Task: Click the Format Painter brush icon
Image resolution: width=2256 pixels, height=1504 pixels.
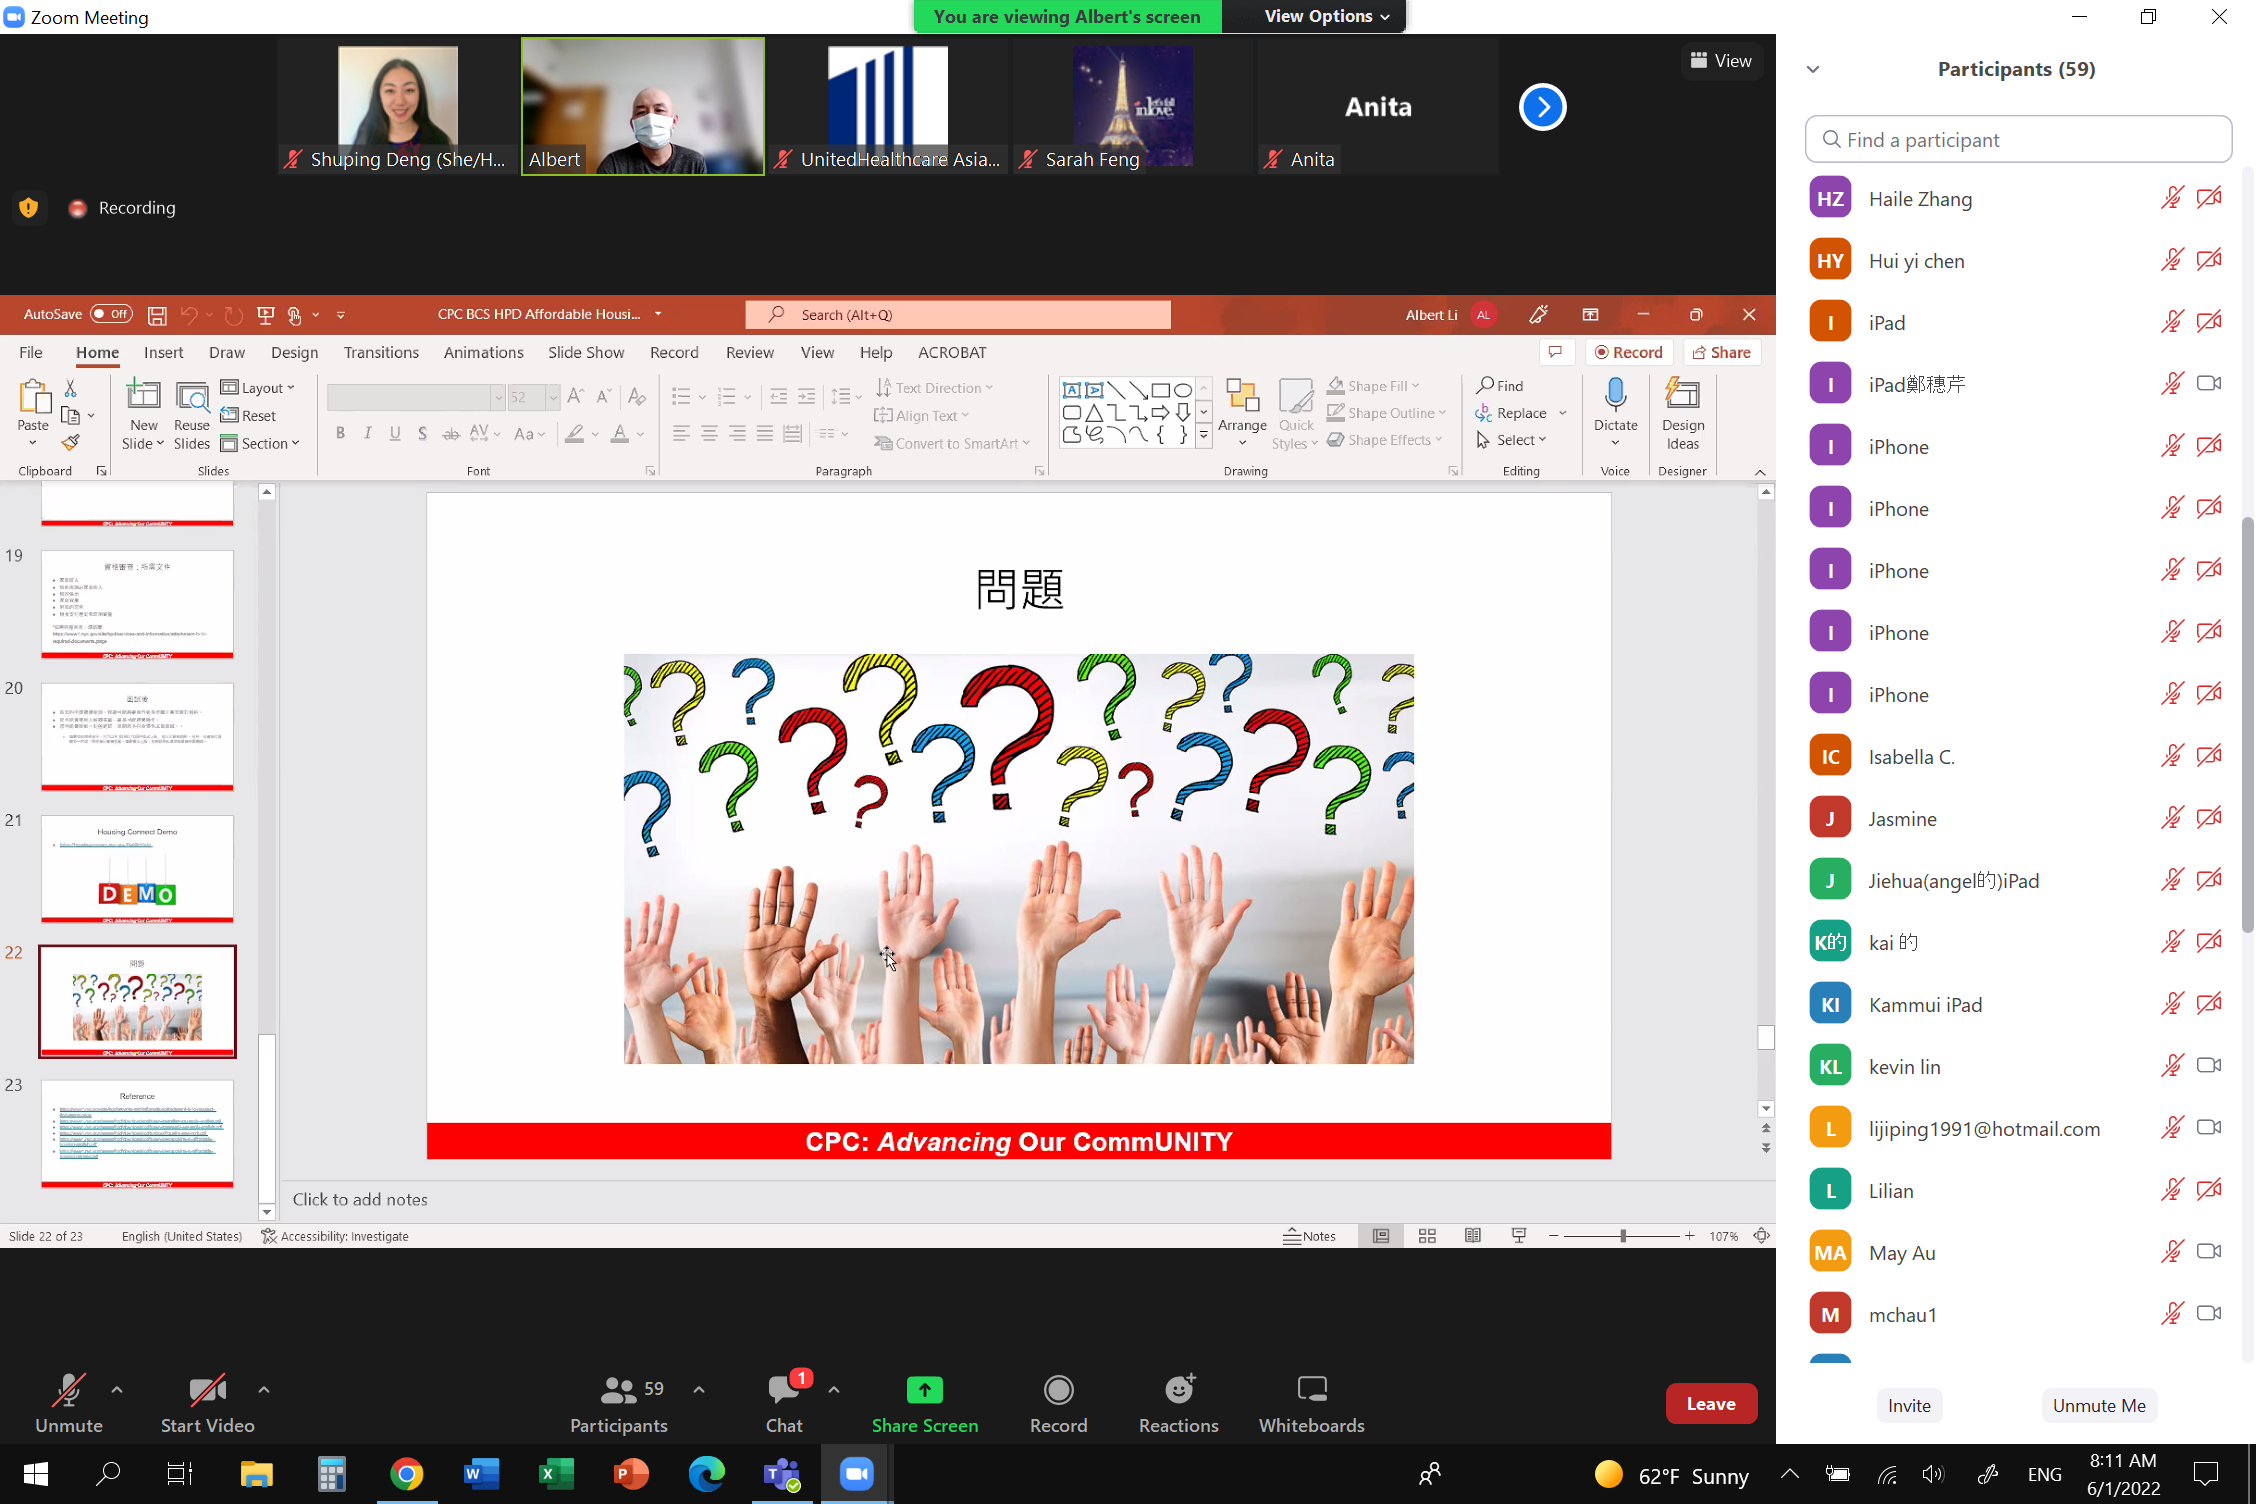Action: point(70,442)
